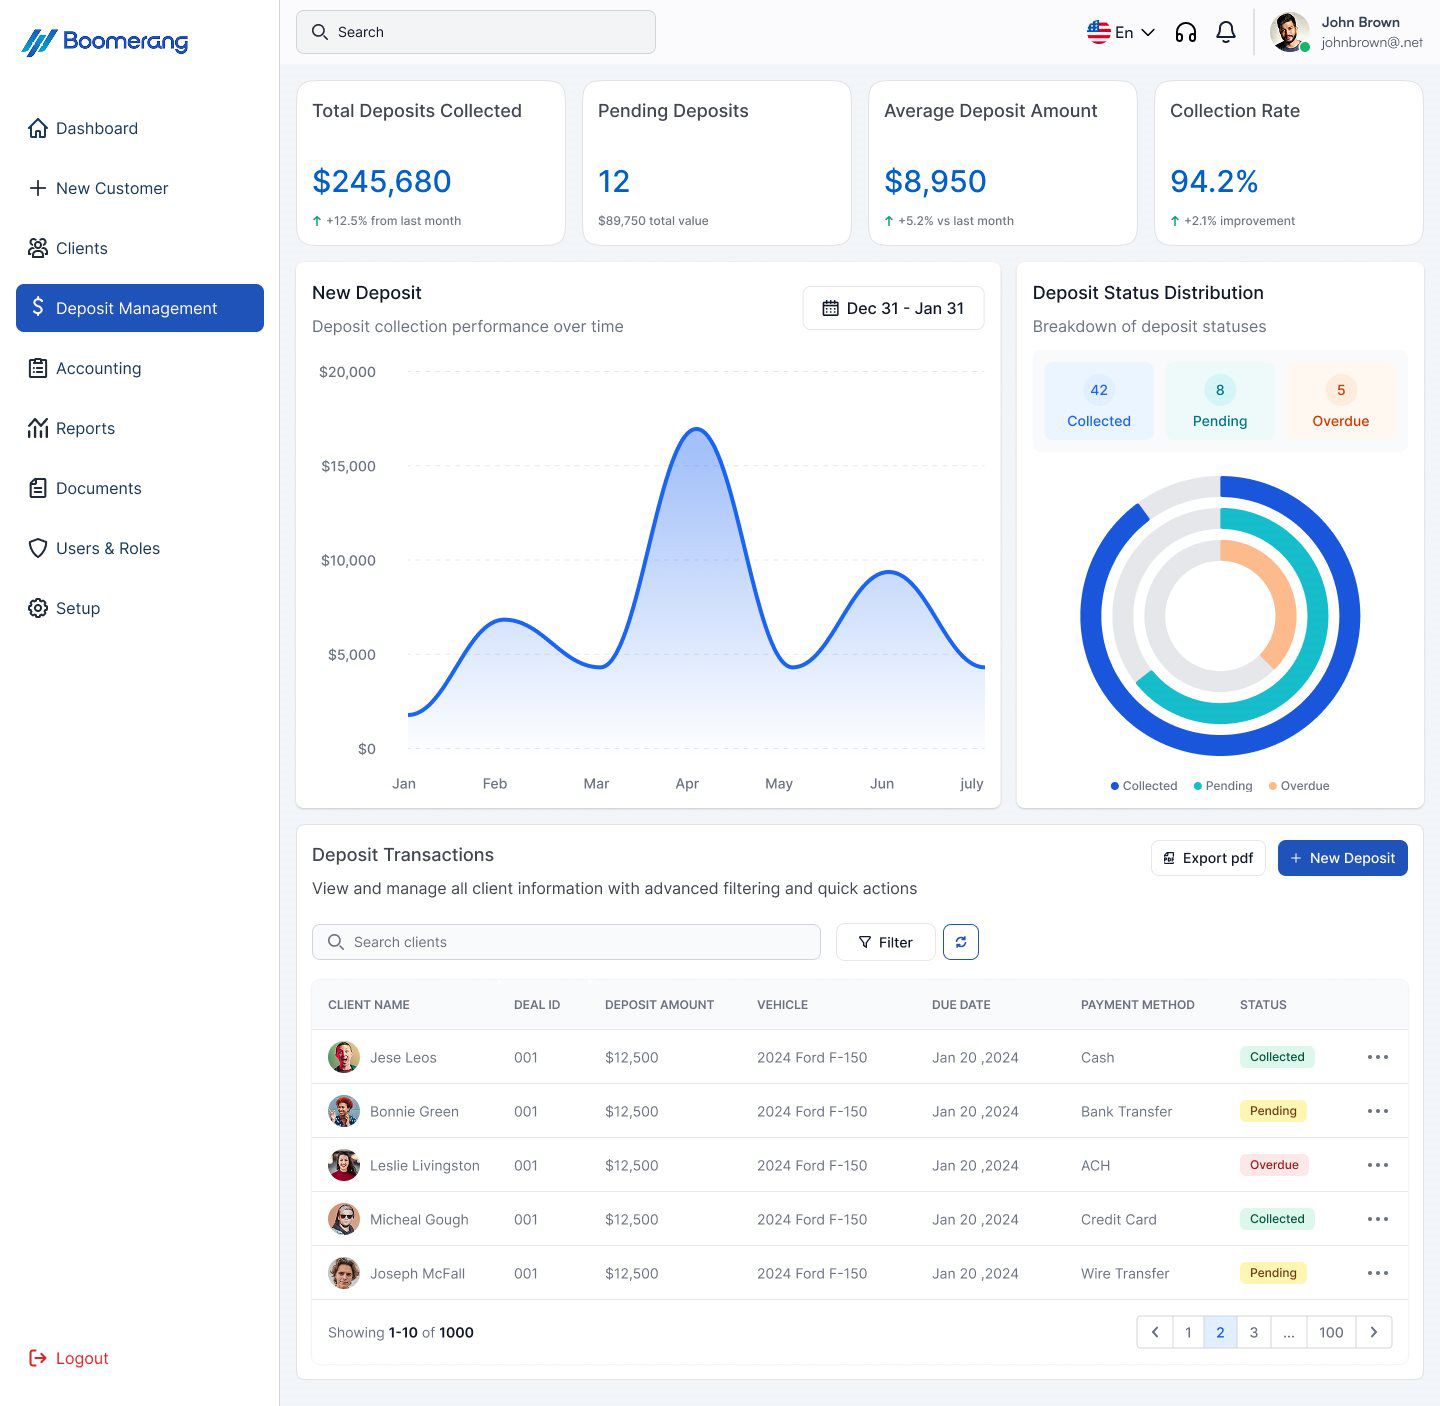Click John Brown's profile avatar
Screen dimensions: 1440x1406
[1289, 32]
